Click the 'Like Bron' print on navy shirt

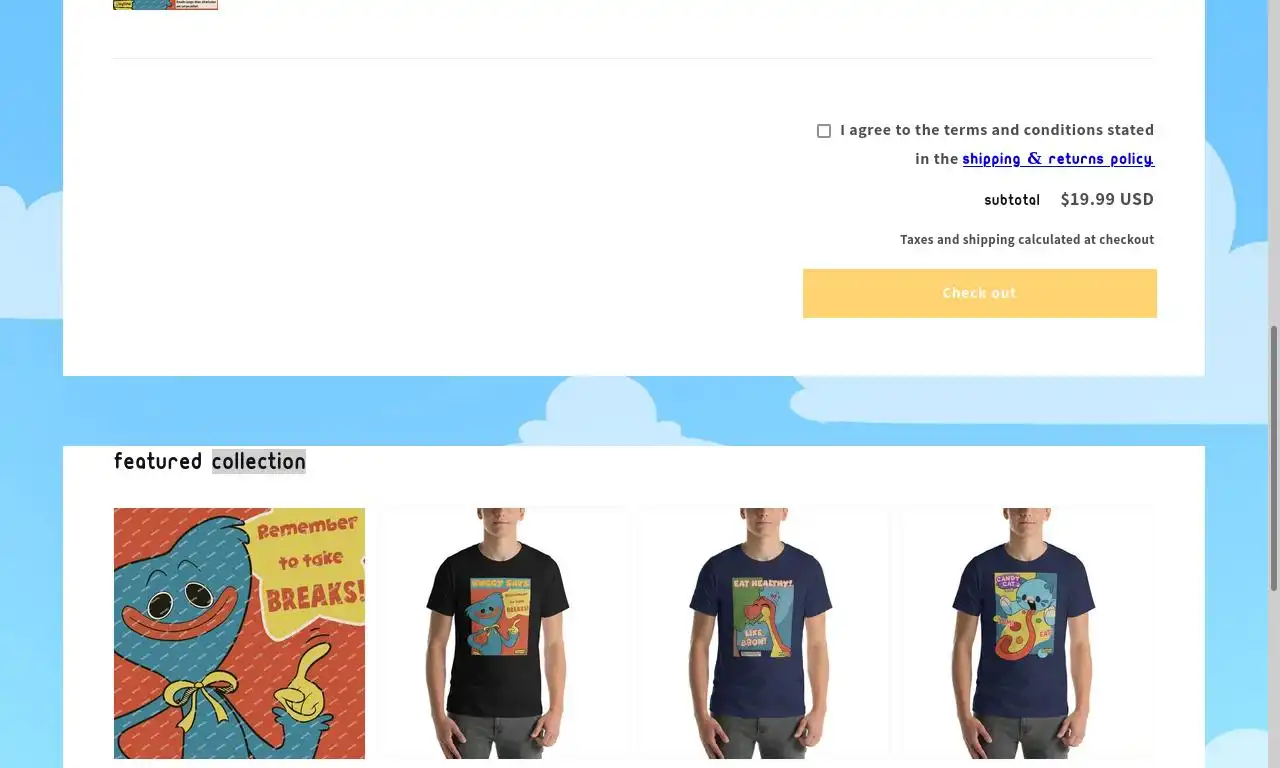point(764,616)
